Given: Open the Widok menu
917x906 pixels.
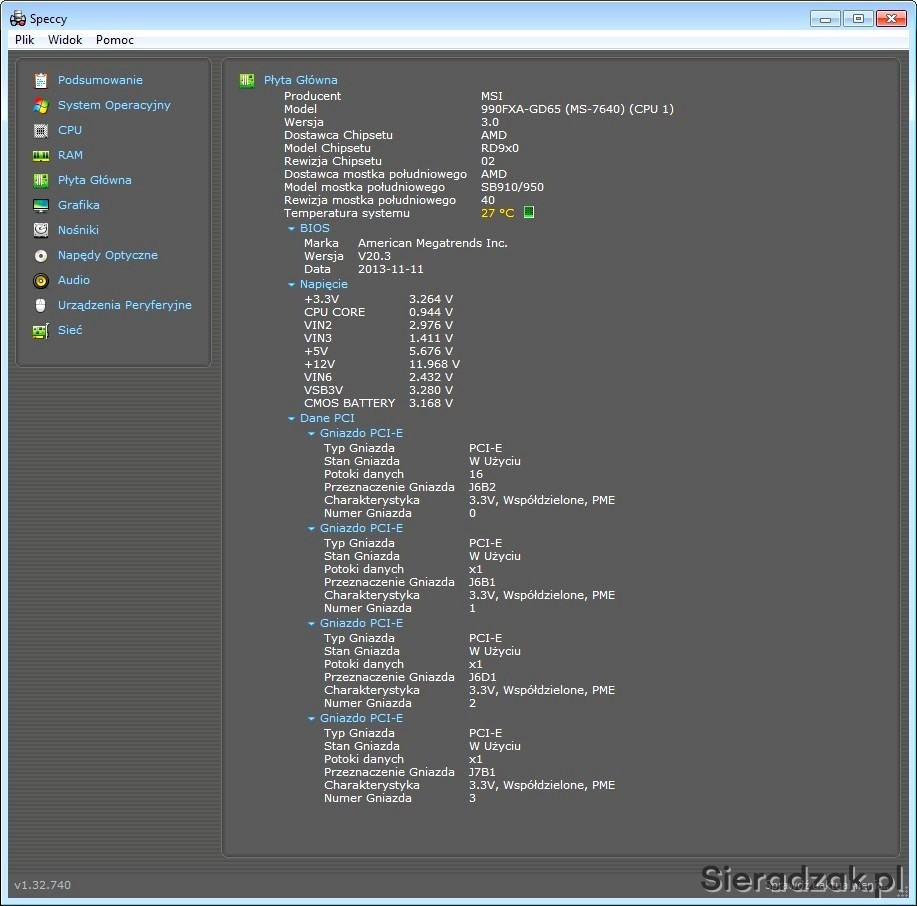Looking at the screenshot, I should tap(65, 40).
